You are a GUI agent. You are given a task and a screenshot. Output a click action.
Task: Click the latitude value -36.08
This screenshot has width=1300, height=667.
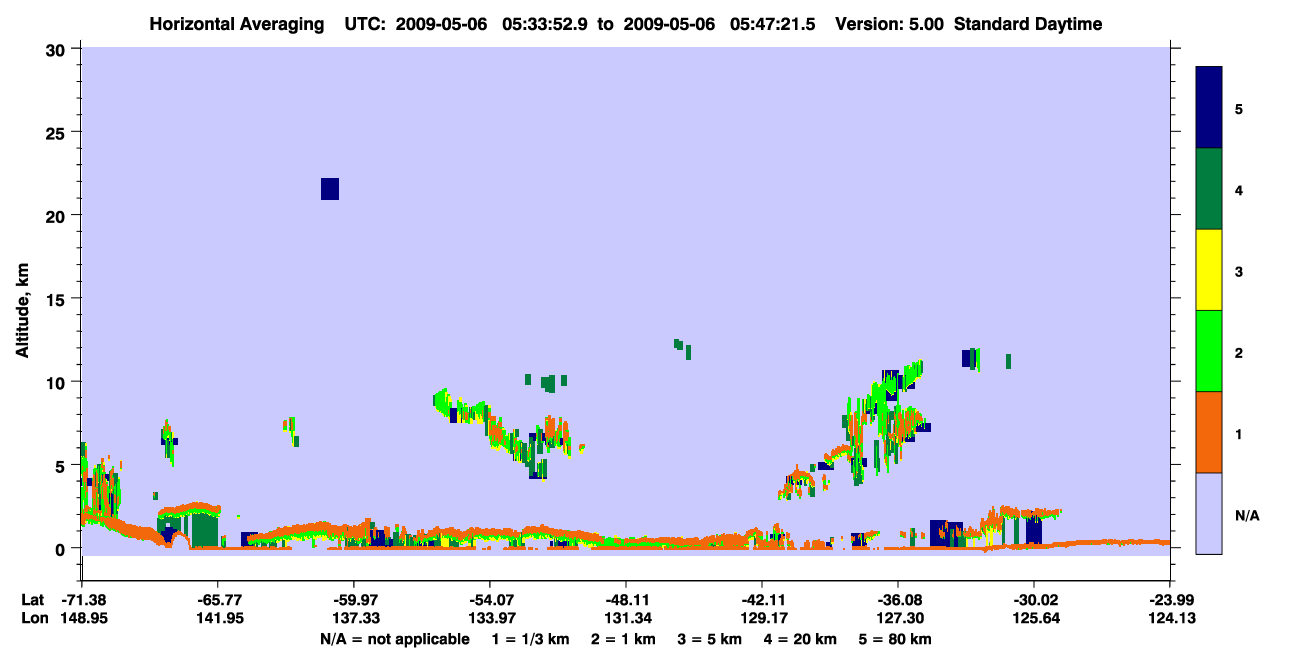(898, 600)
